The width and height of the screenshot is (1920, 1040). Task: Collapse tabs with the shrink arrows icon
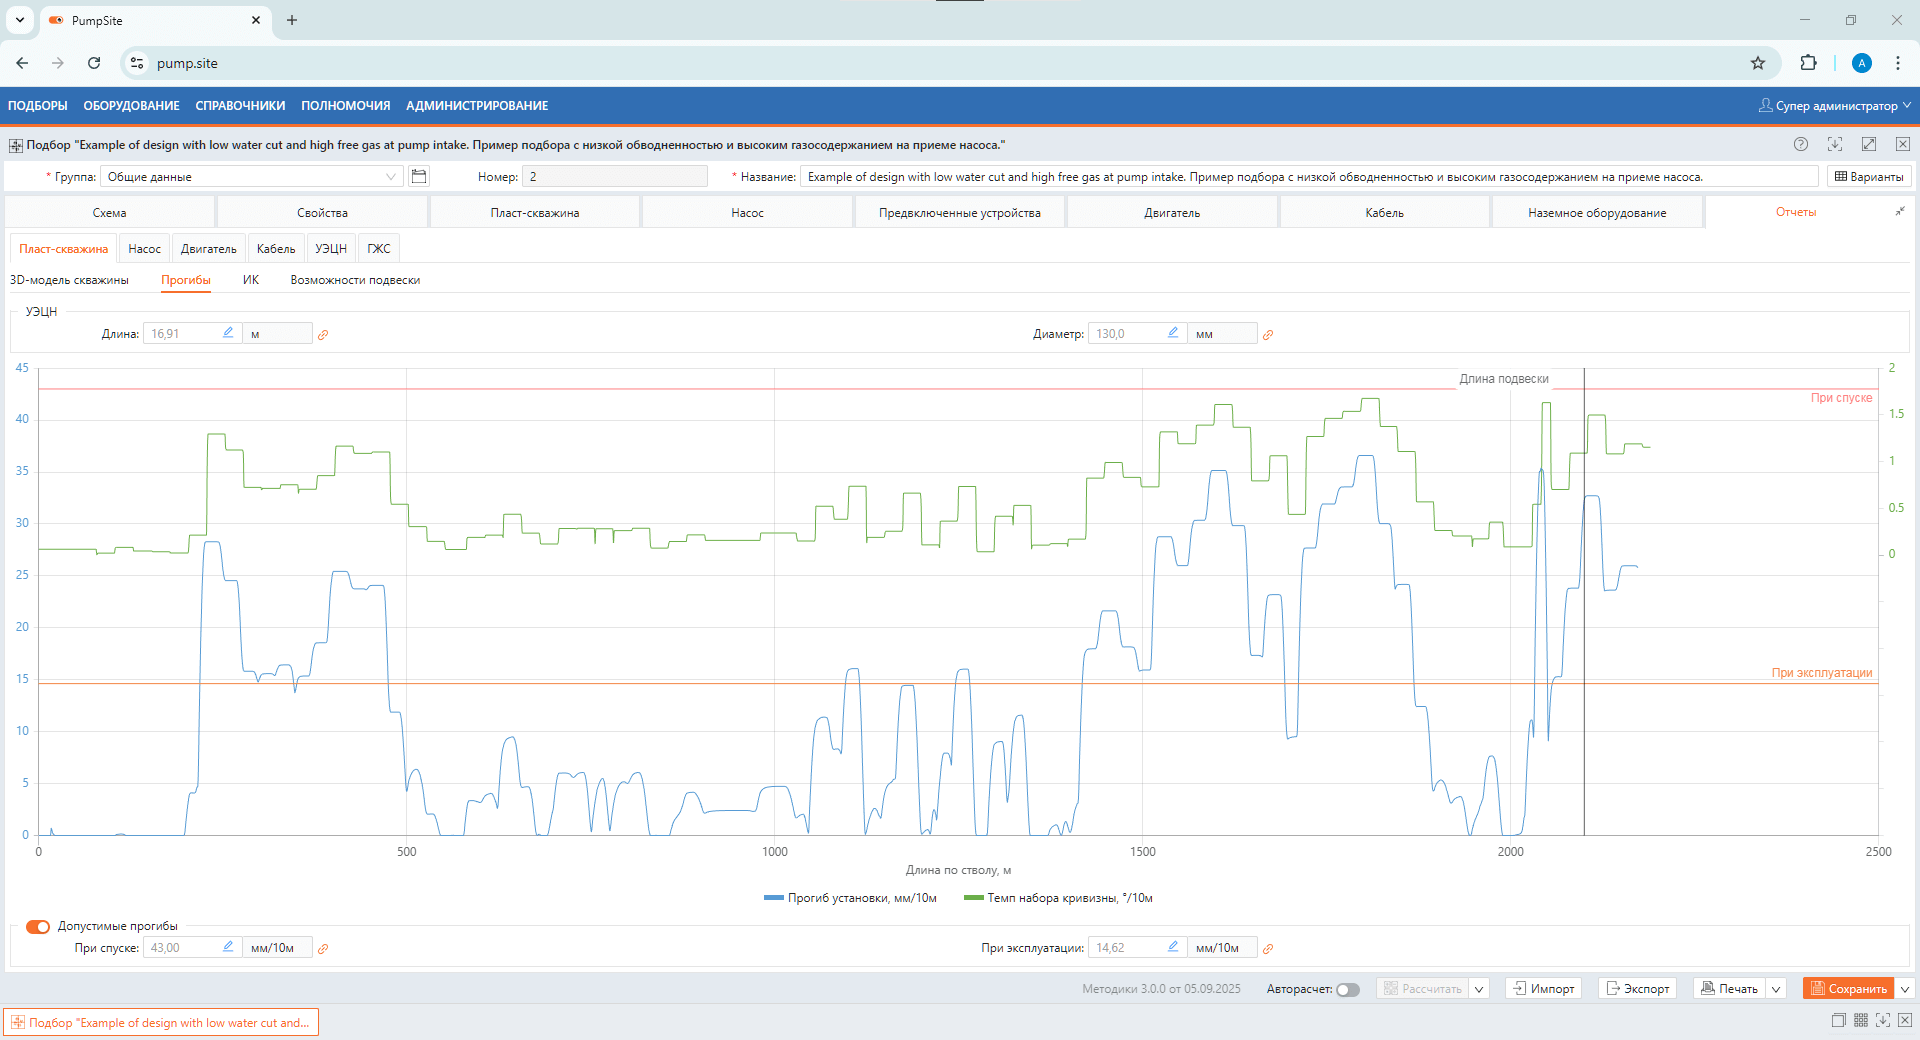click(x=1899, y=212)
